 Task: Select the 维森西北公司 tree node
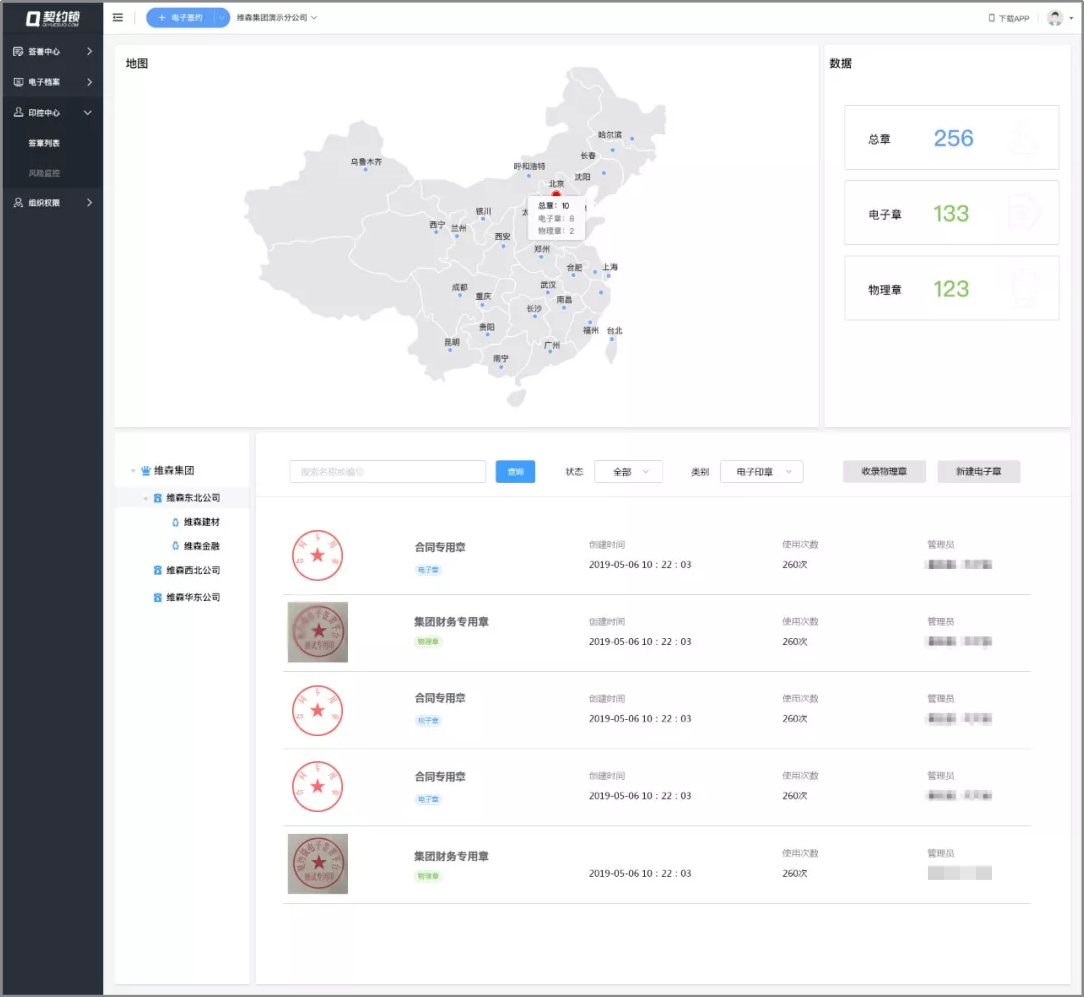193,570
